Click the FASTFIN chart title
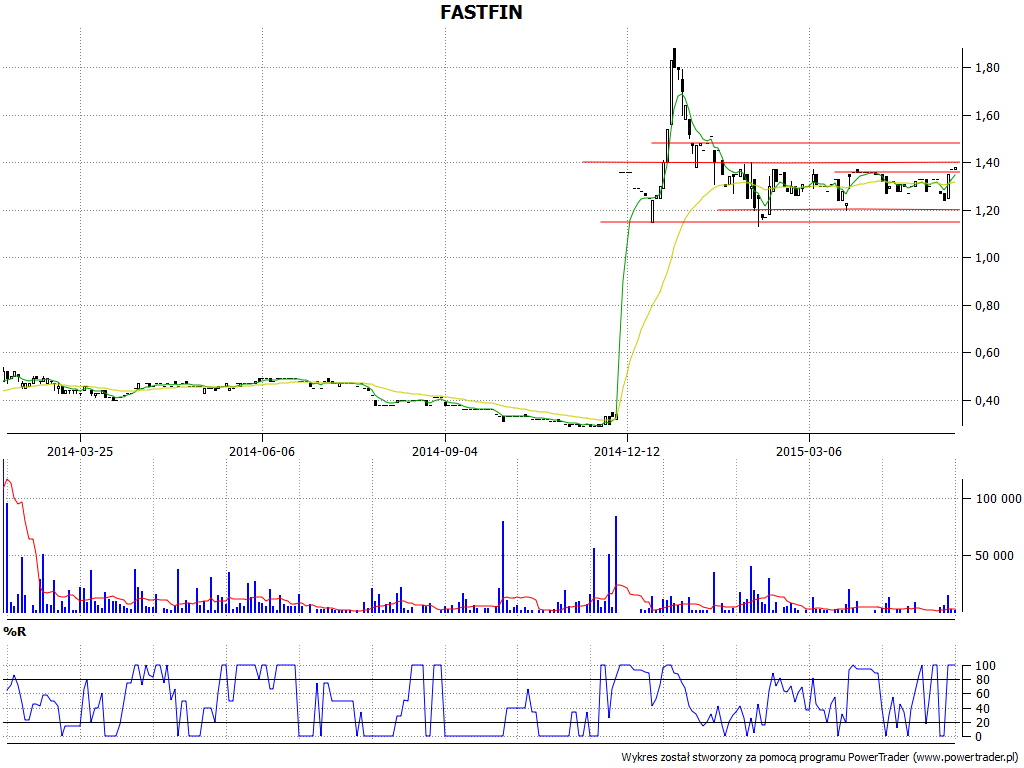 tap(481, 12)
